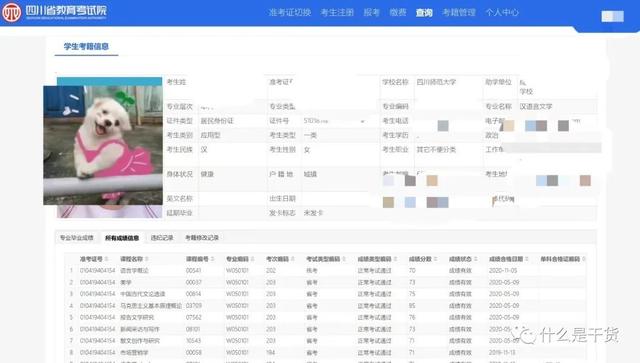Sort table by 课程名称 column icon
Viewport: 640px width, 363px height.
point(147,259)
